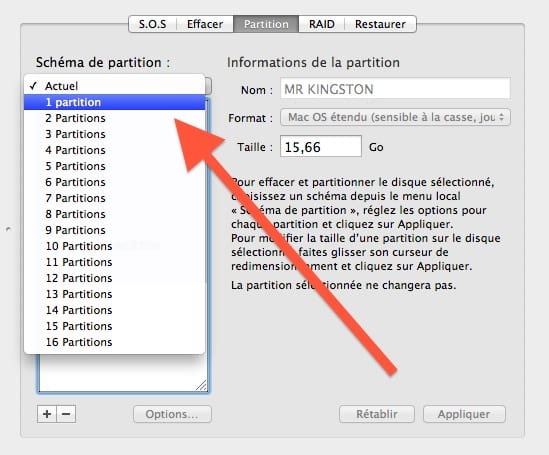Choose 2 Partitions in the dropdown list
The image size is (549, 455).
pyautogui.click(x=114, y=118)
